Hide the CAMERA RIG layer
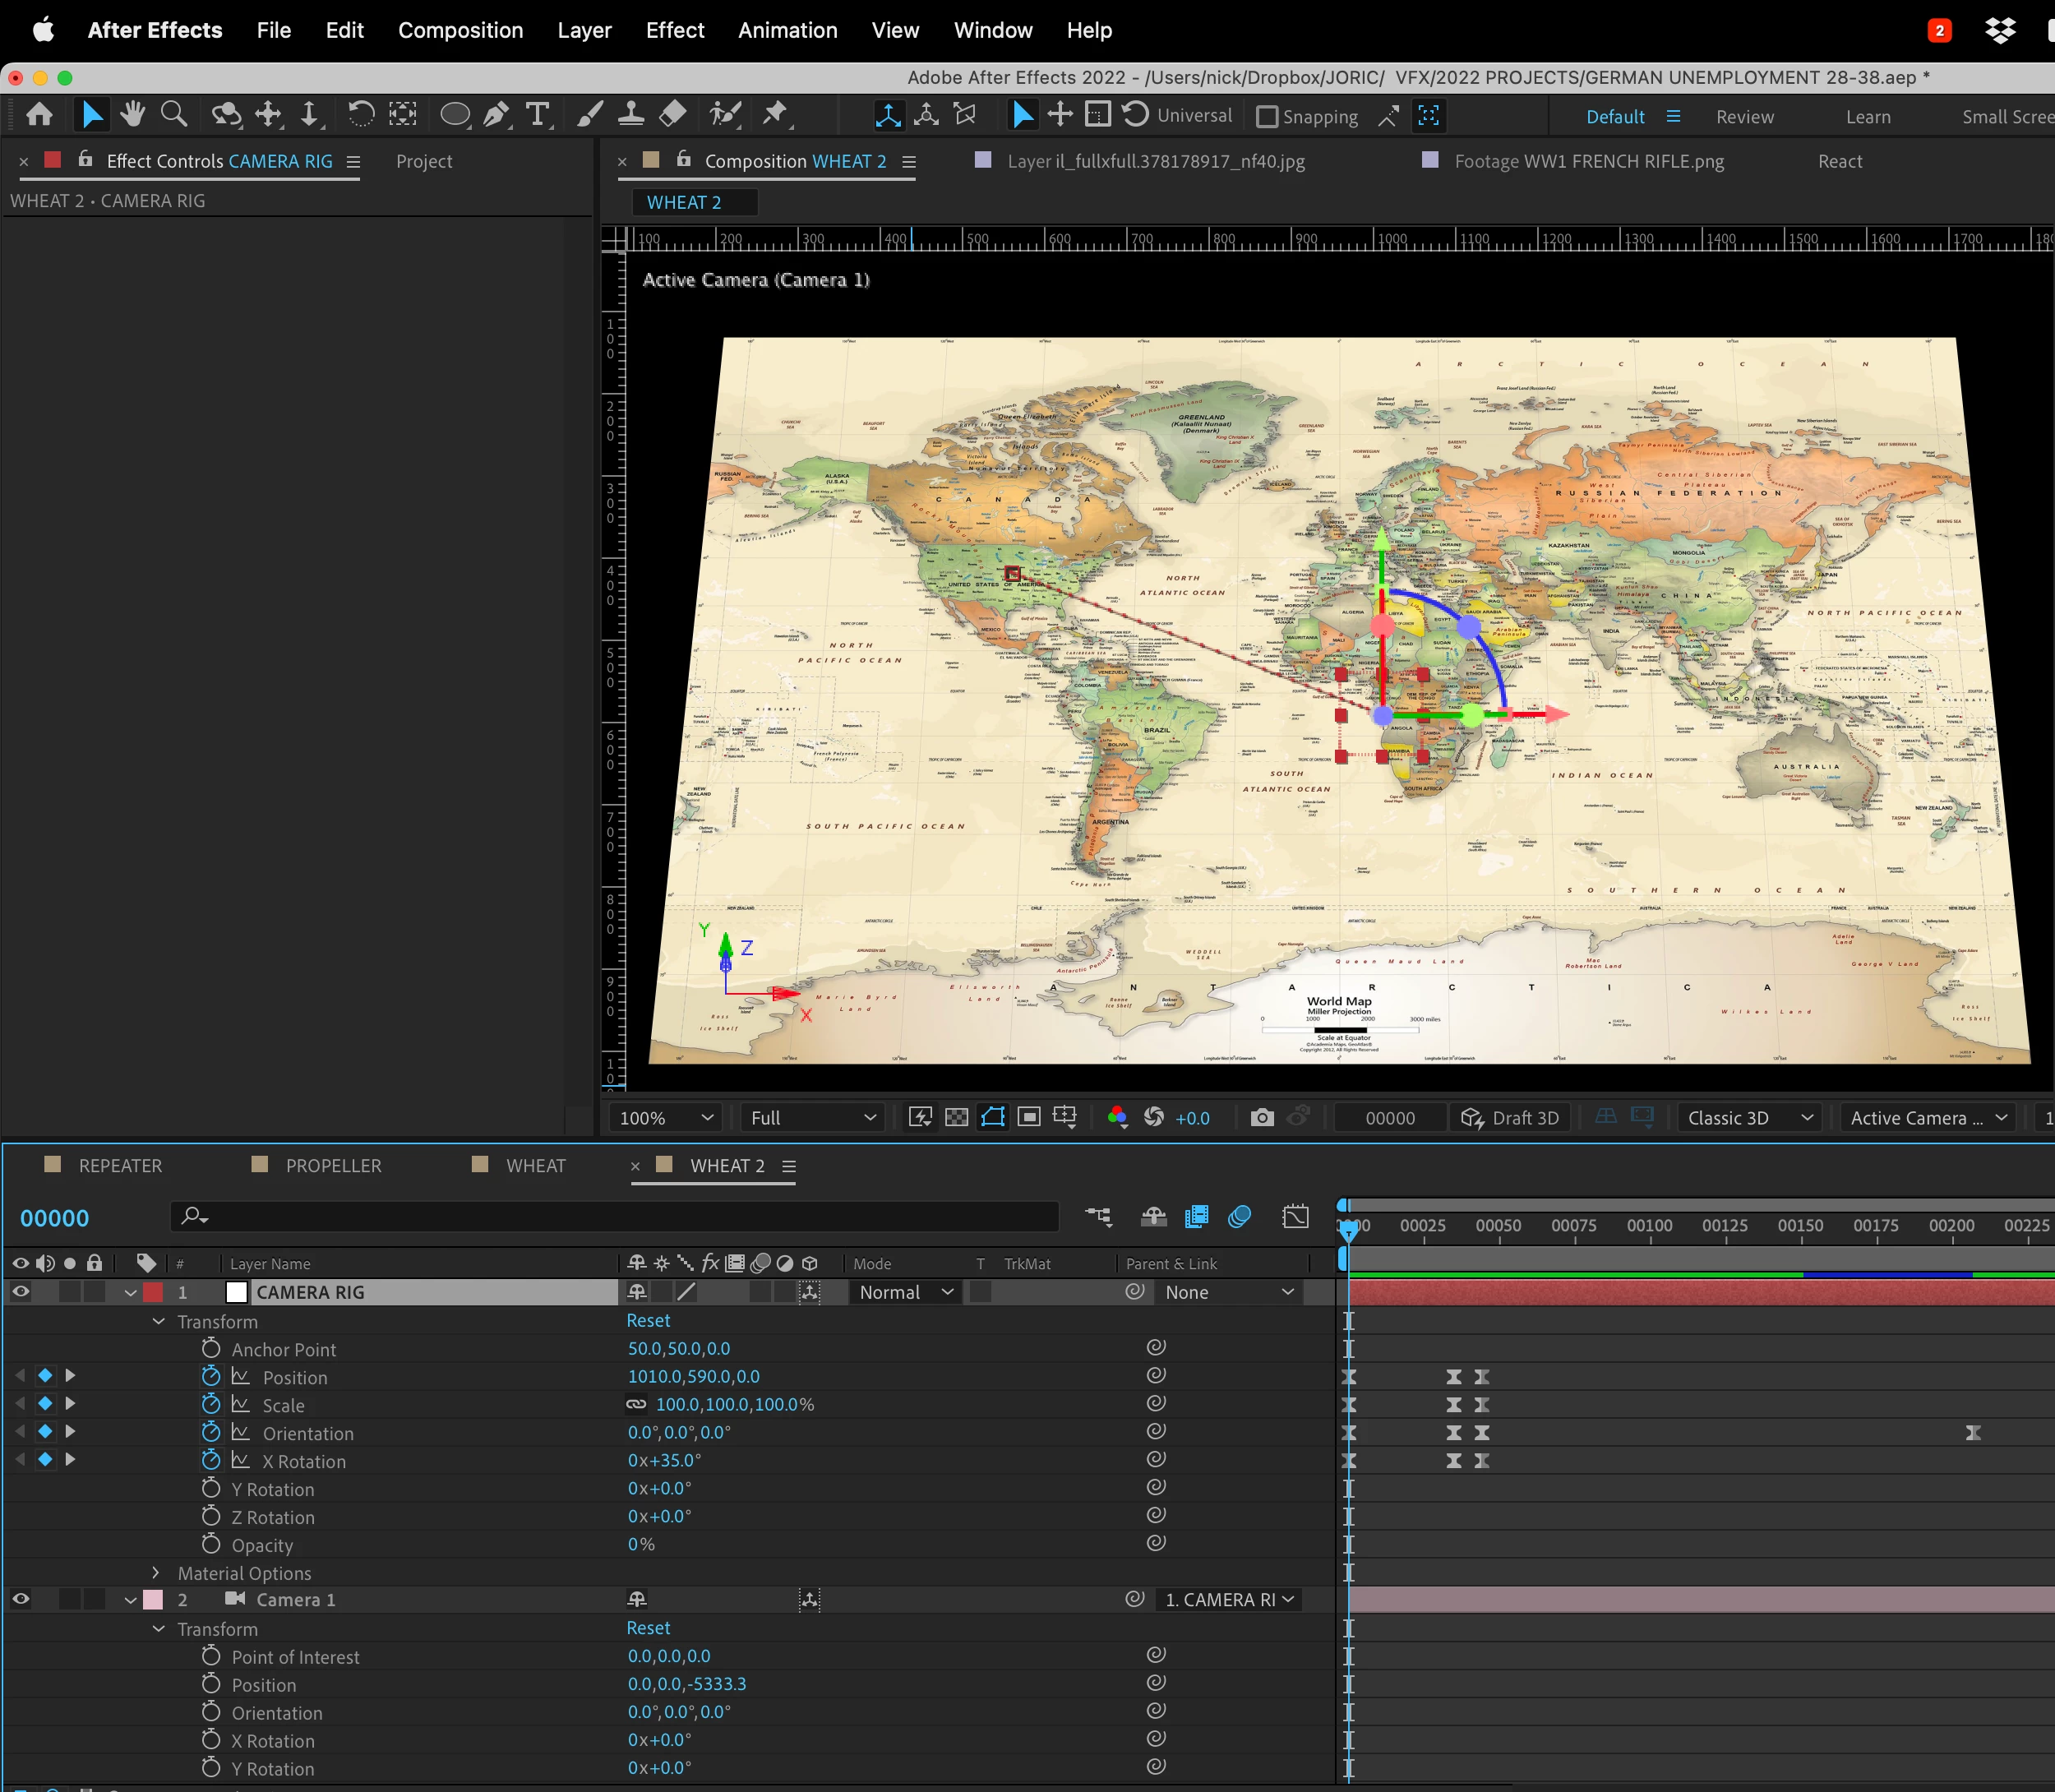2055x1792 pixels. (x=20, y=1292)
